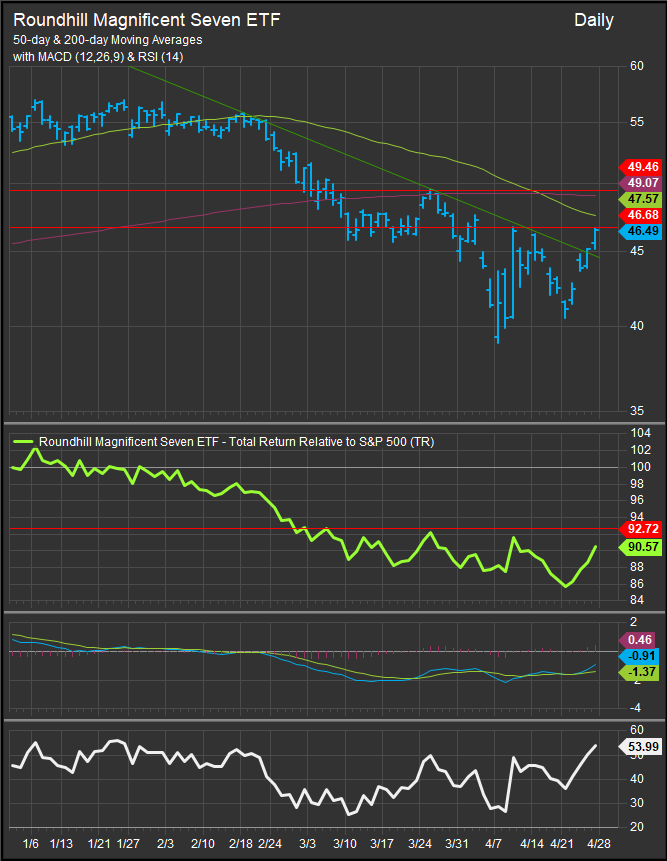Click the red 49.46 price tag
Viewport: 667px width, 861px height.
[x=640, y=167]
